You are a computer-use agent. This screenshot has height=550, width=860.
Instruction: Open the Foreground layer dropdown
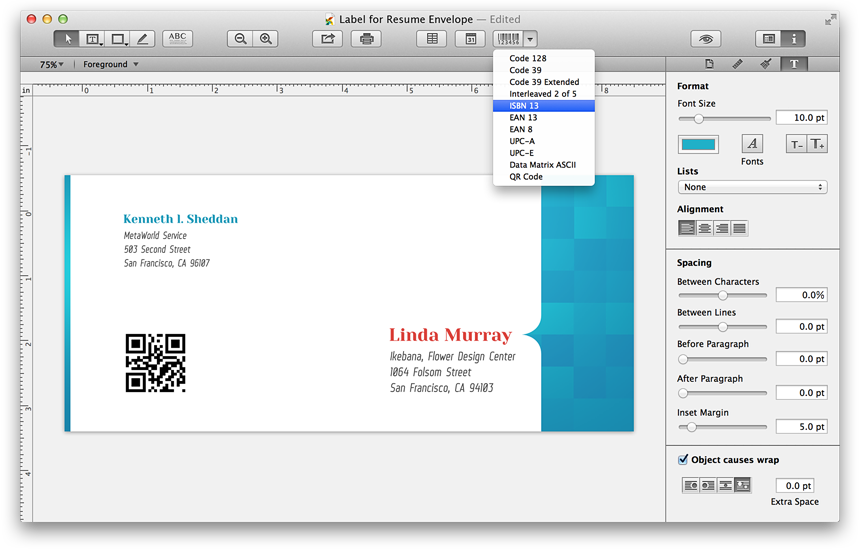tap(110, 64)
